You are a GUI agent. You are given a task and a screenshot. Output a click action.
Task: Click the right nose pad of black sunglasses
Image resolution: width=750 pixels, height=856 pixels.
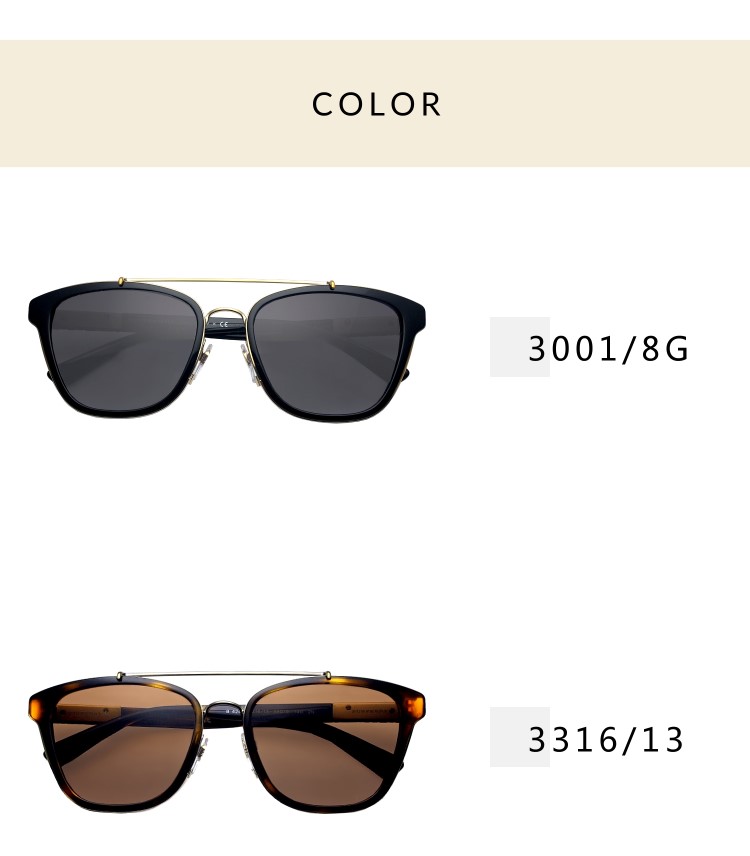point(251,365)
